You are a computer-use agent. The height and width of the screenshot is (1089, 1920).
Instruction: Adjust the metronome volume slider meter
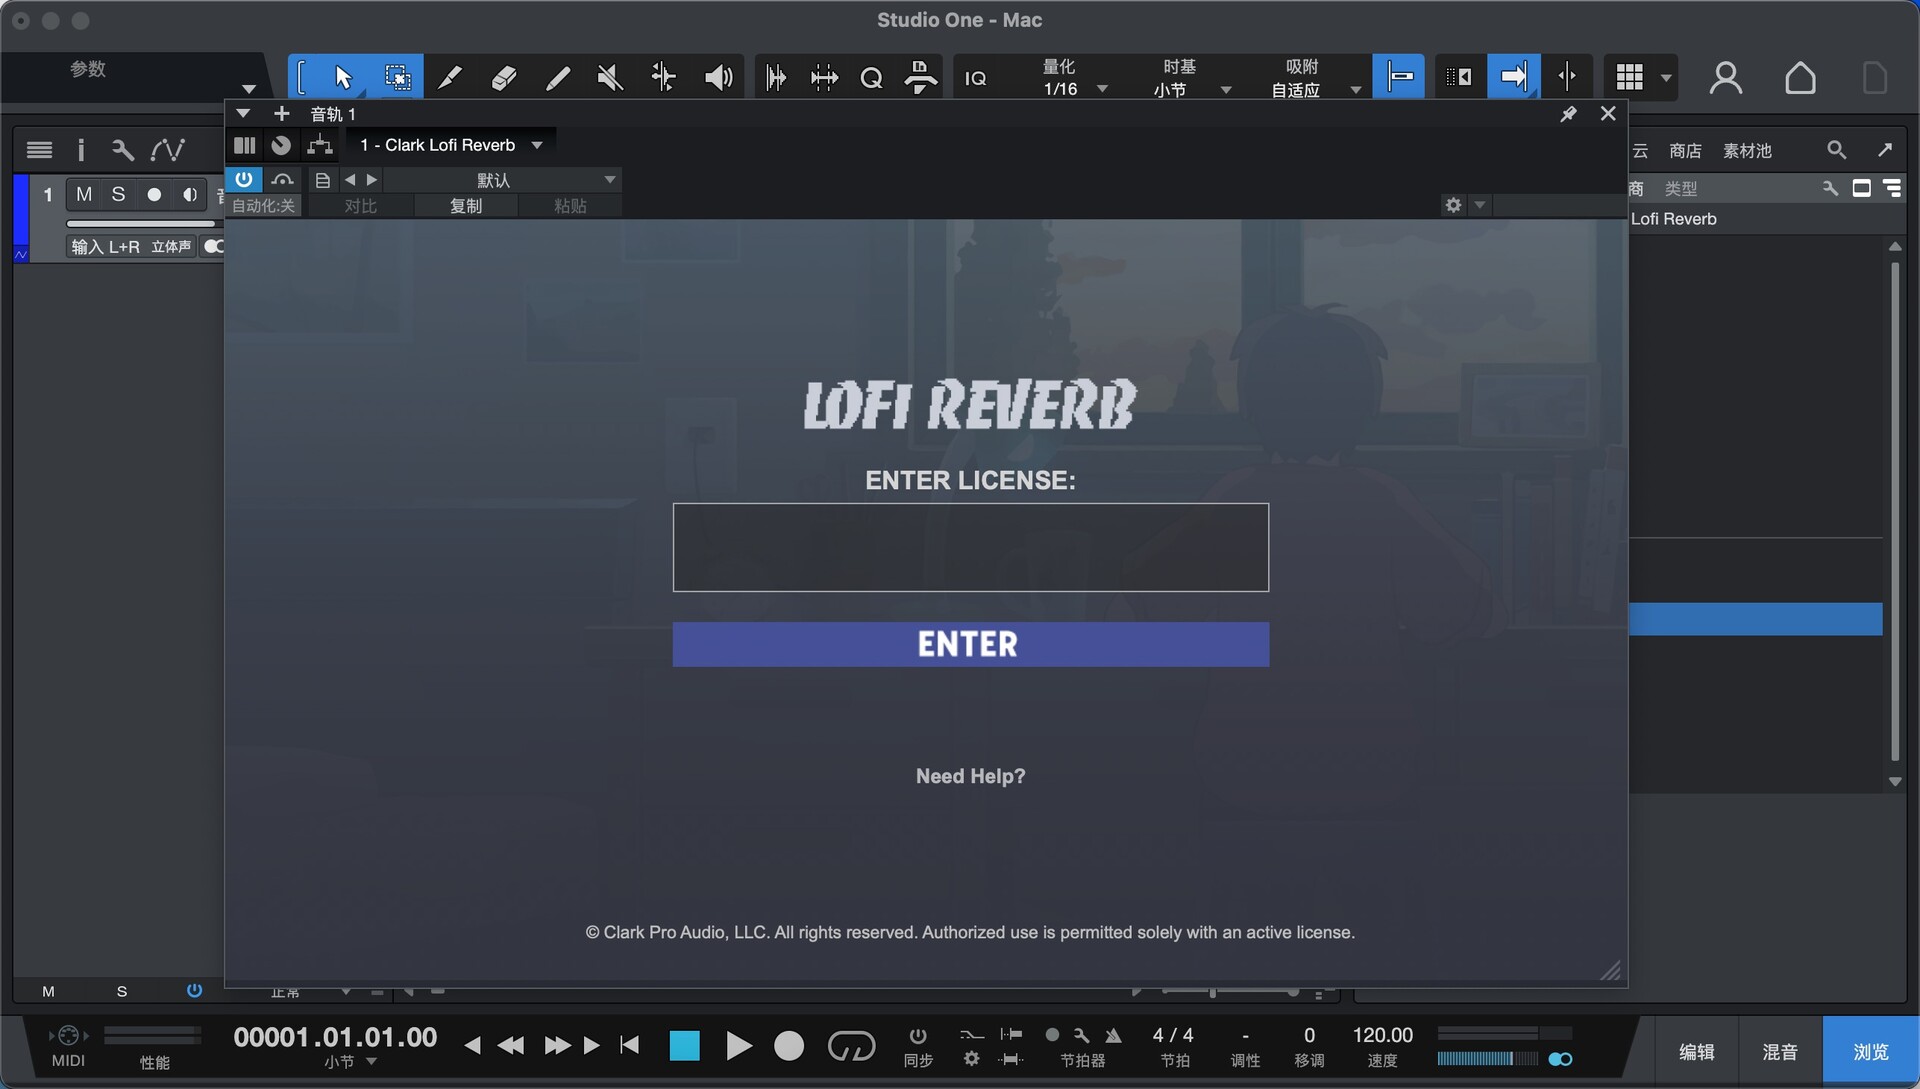(x=1487, y=1059)
